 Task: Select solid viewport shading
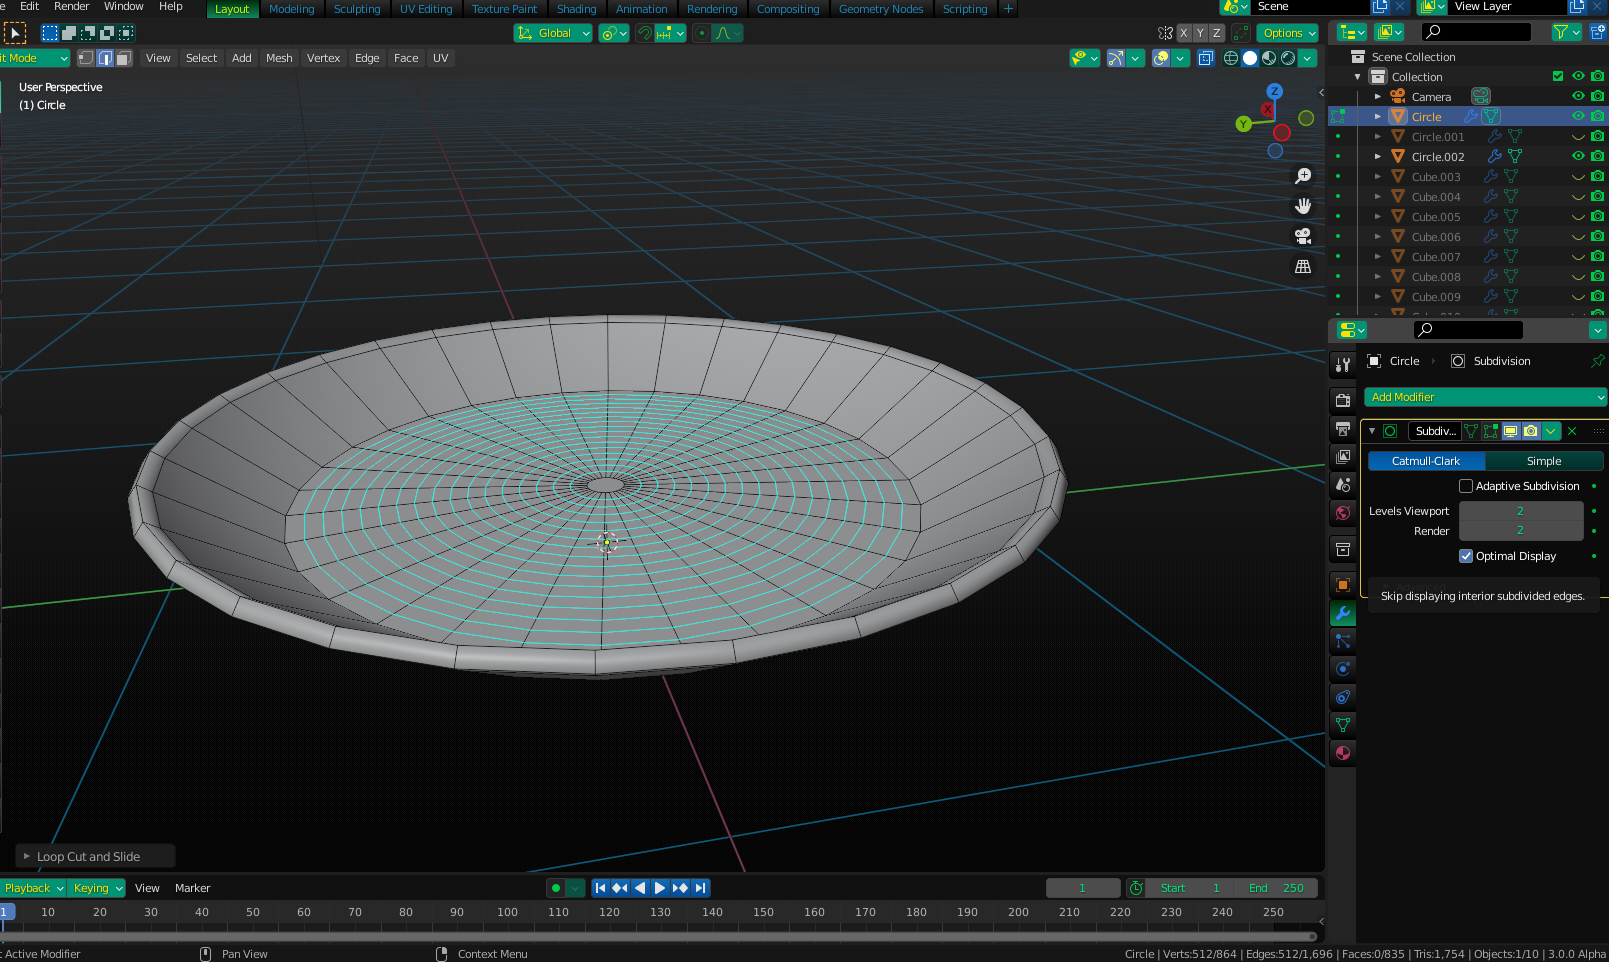click(x=1250, y=58)
